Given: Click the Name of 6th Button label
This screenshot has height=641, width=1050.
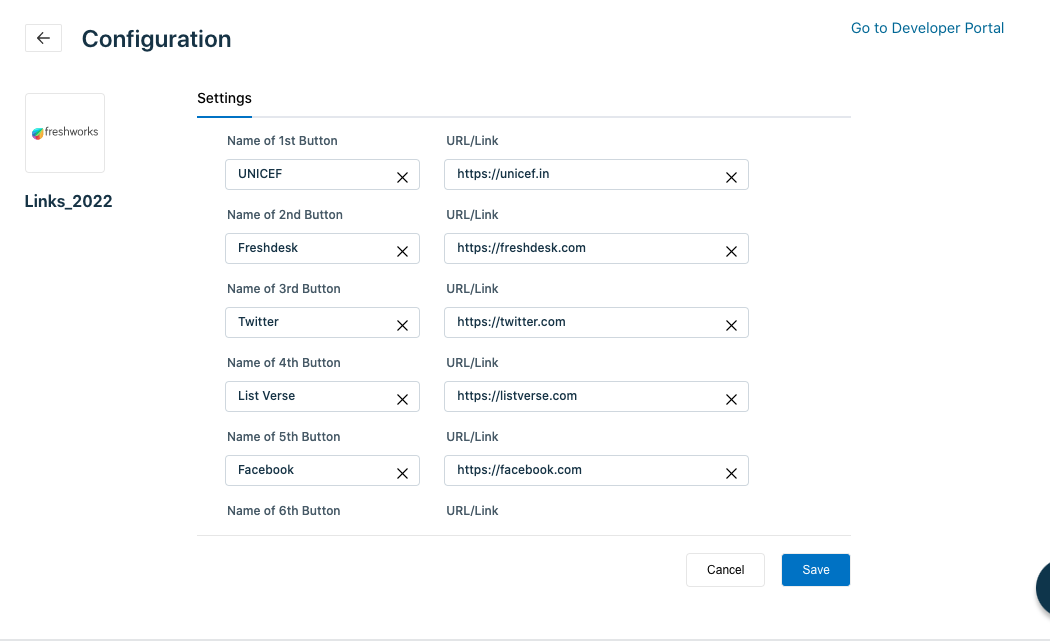Looking at the screenshot, I should tap(284, 511).
